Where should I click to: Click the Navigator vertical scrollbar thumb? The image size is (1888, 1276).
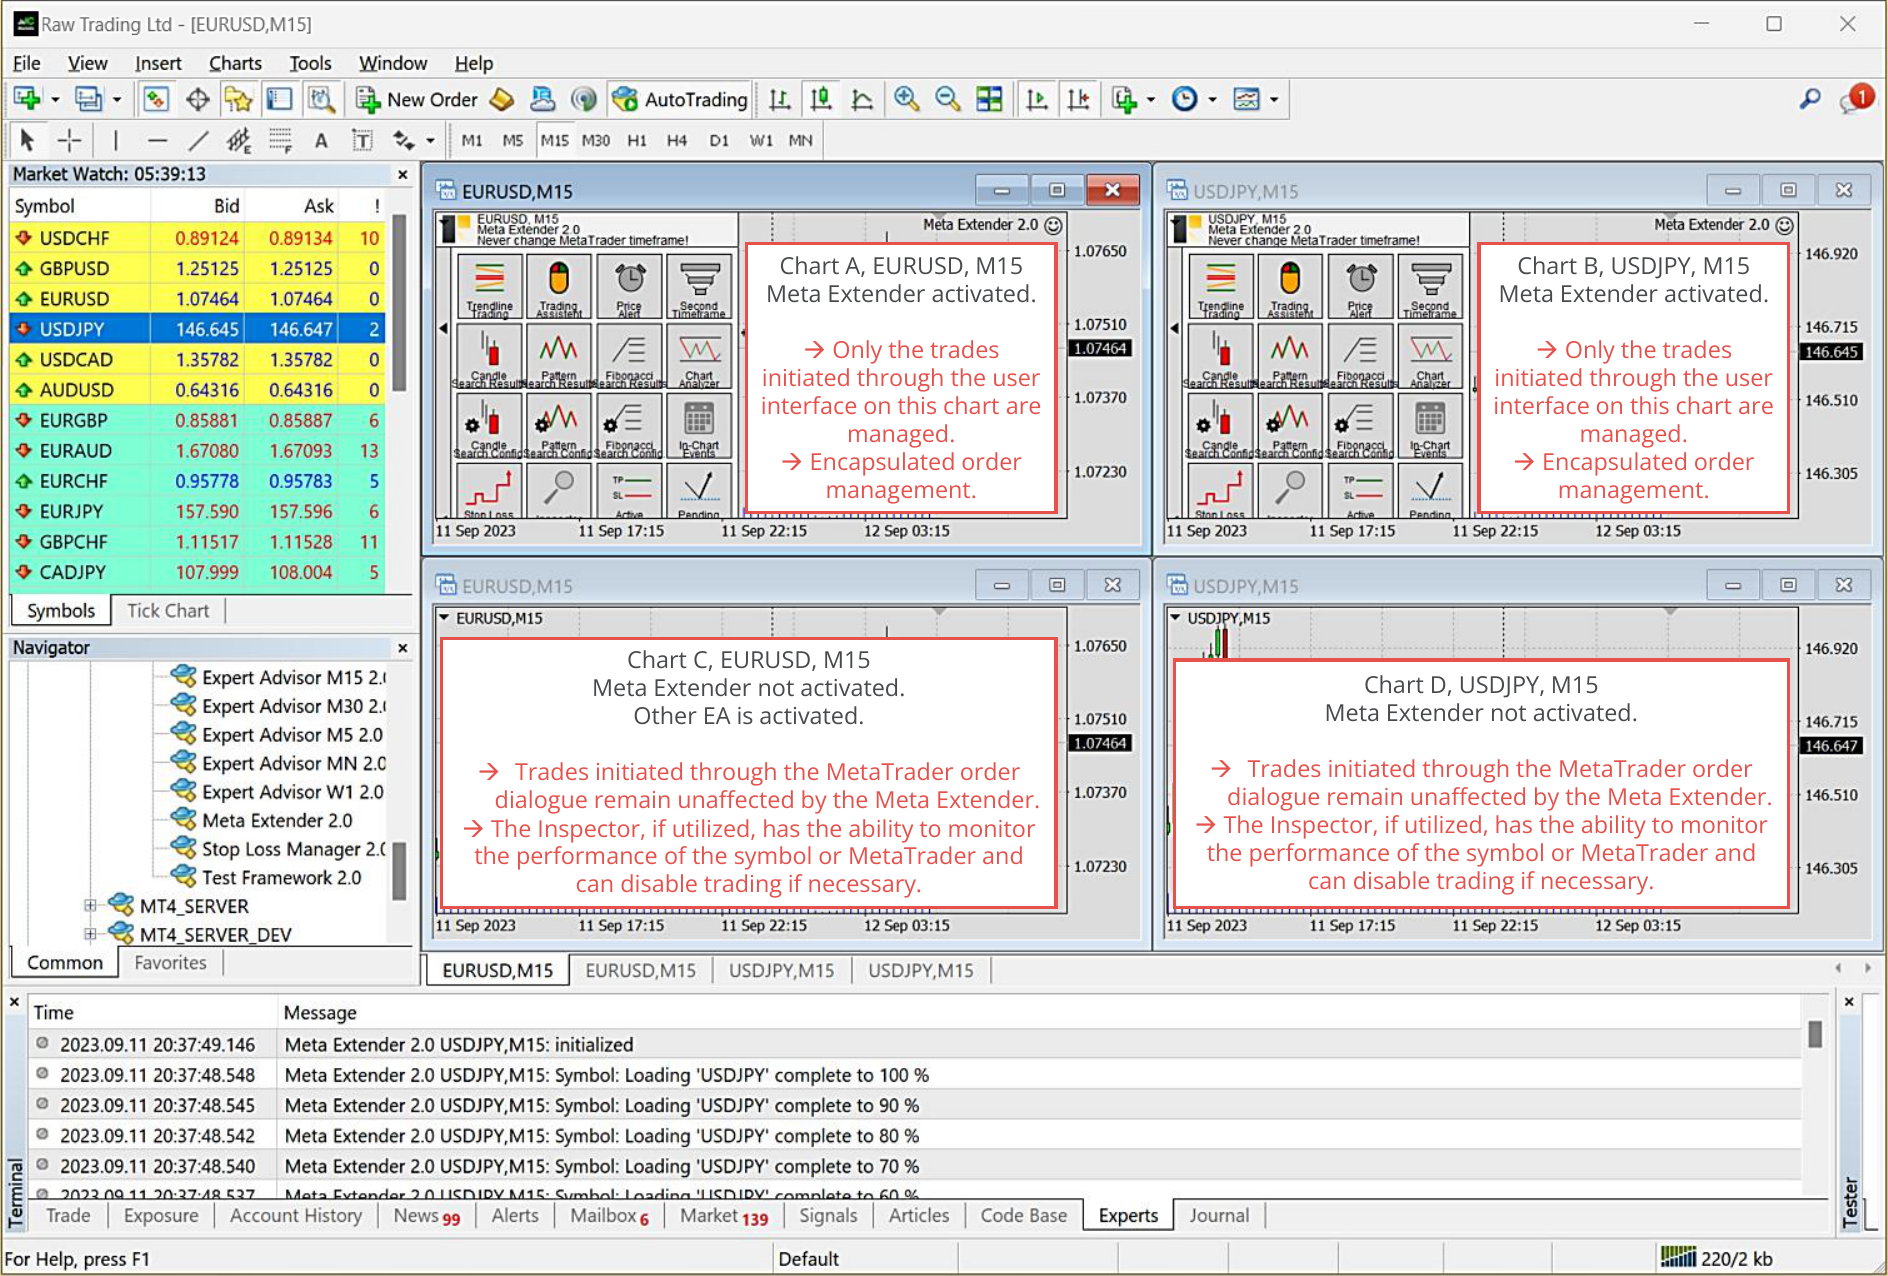(399, 871)
